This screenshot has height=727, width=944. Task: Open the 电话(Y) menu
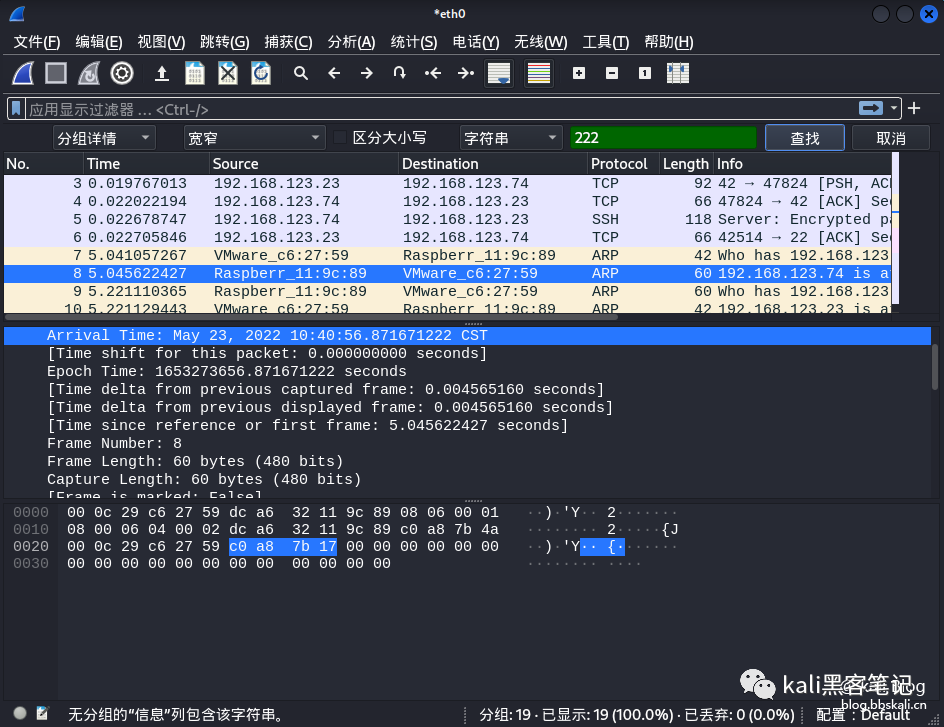point(476,42)
